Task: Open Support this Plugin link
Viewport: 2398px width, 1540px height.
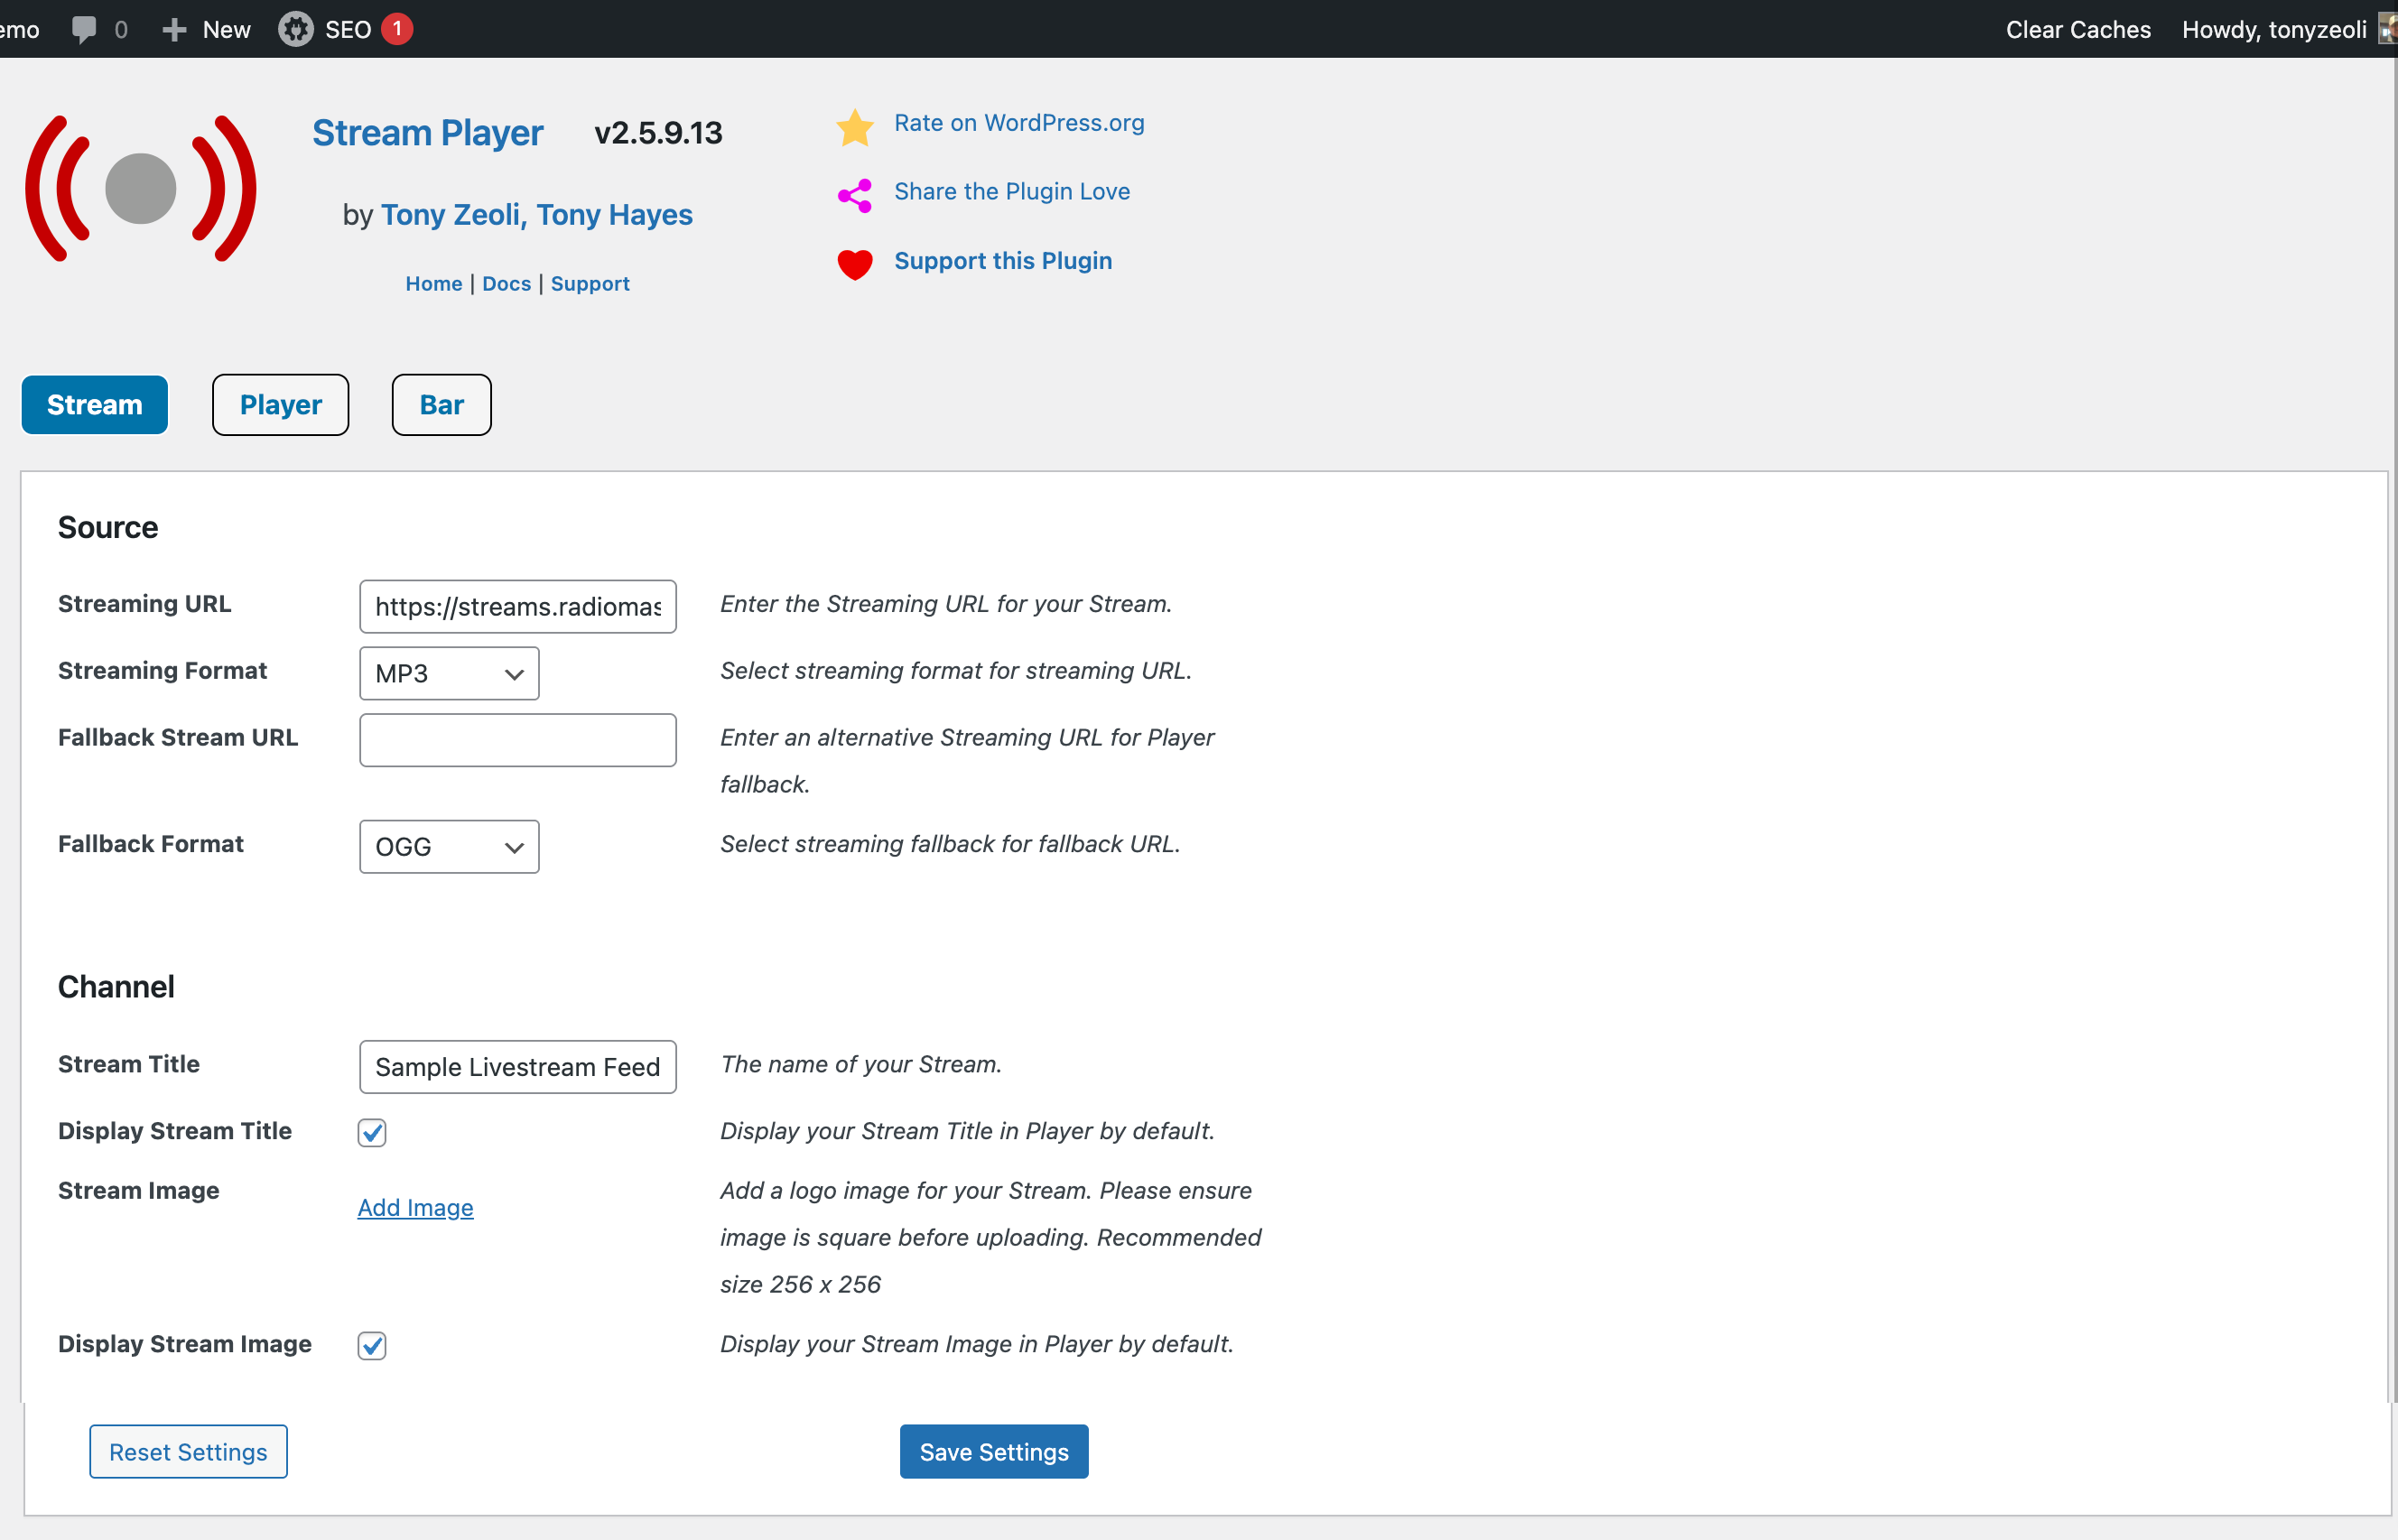Action: point(1003,260)
